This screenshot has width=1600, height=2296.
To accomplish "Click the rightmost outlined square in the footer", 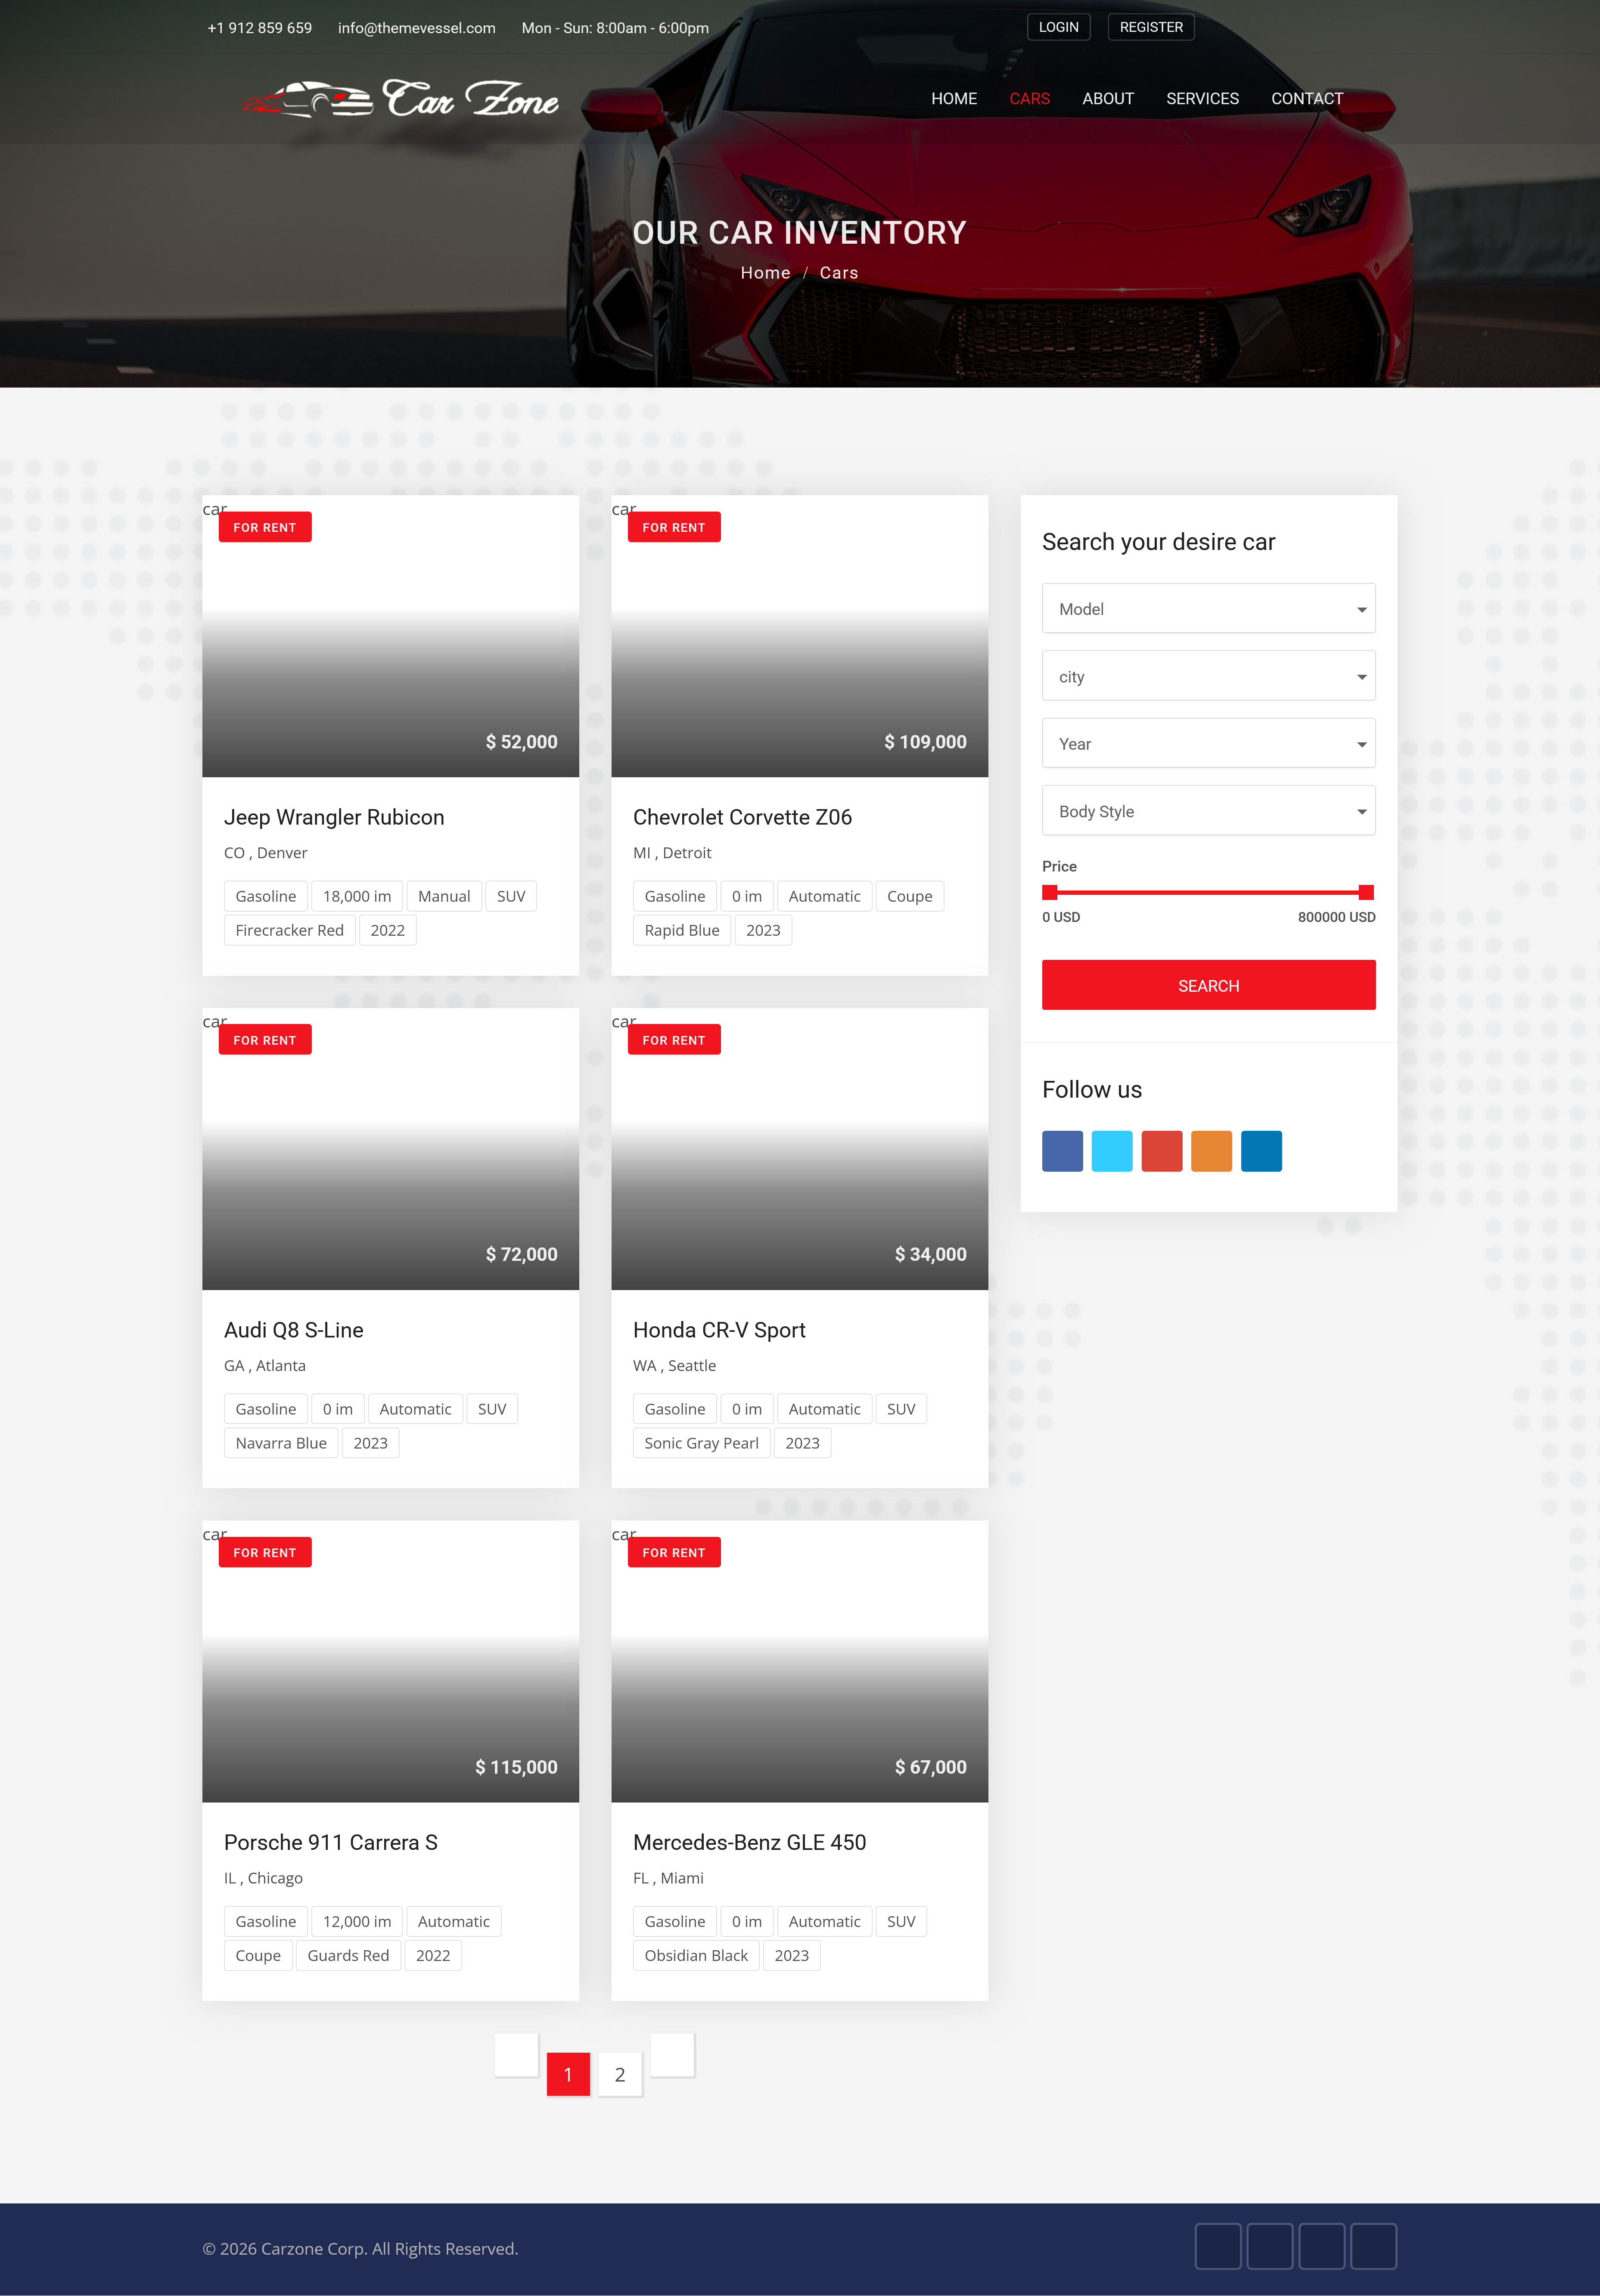I will coord(1373,2246).
